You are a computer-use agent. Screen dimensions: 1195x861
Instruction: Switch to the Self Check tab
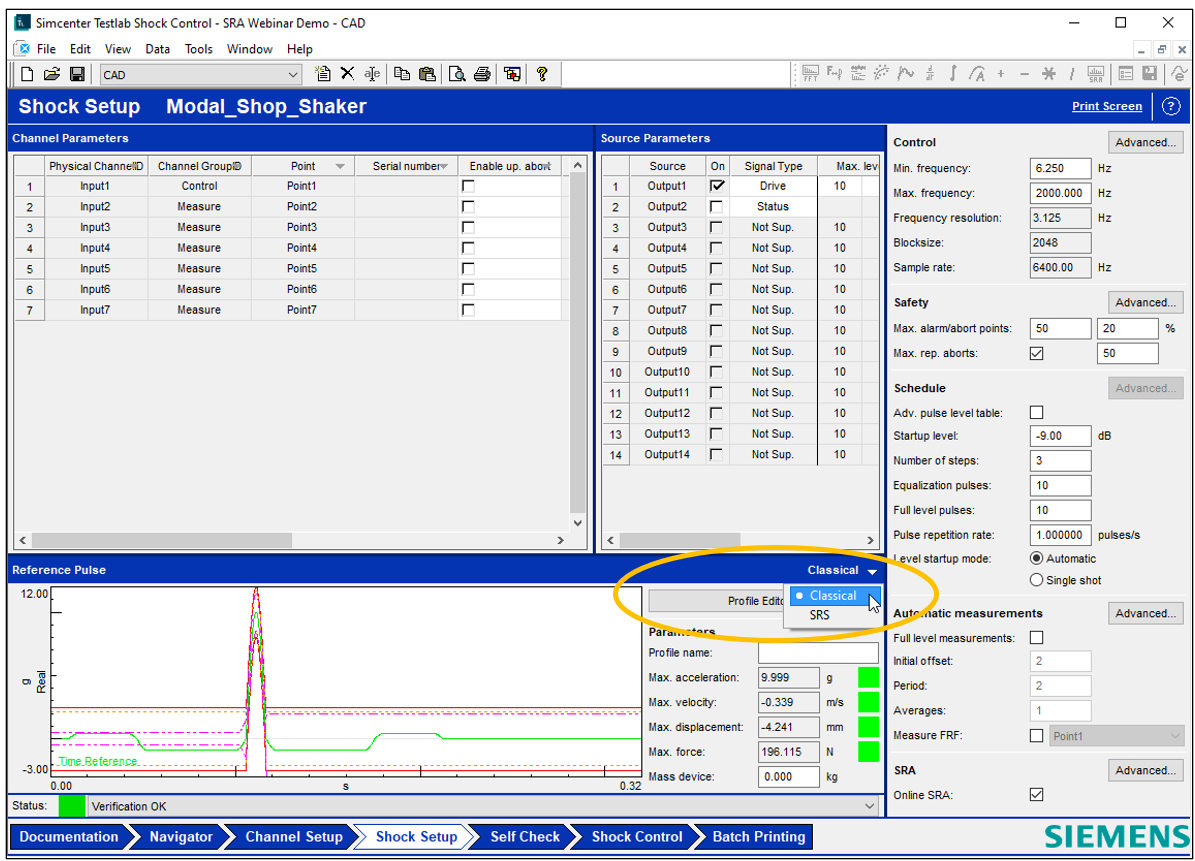(x=524, y=837)
